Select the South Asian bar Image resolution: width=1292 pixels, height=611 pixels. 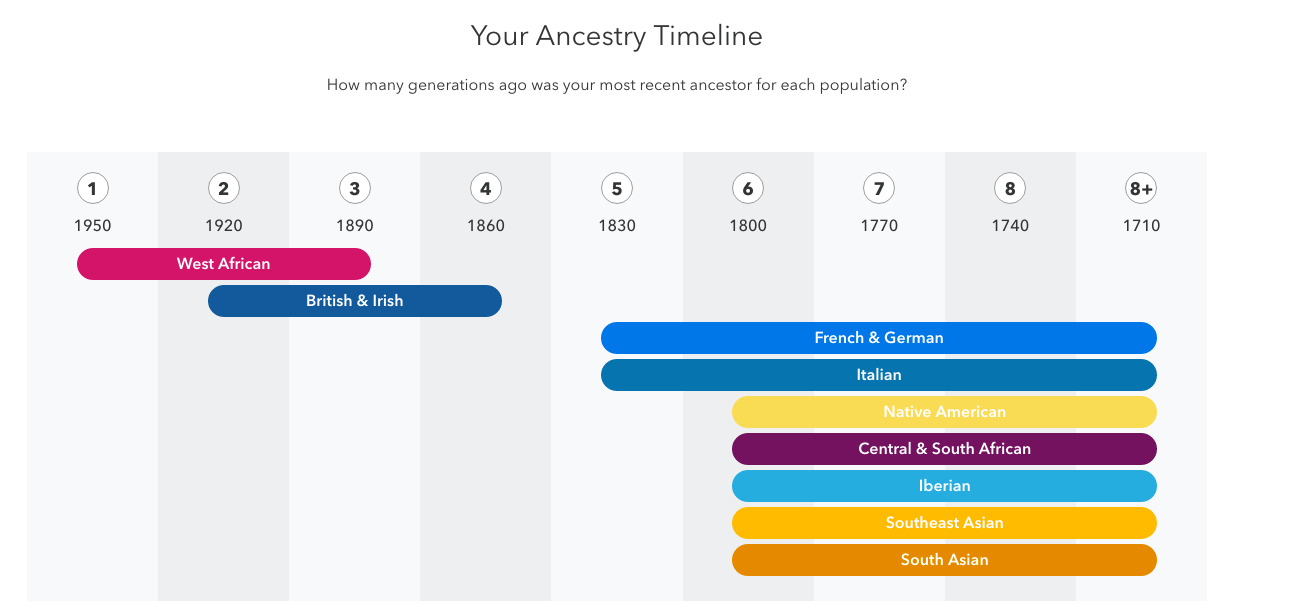pyautogui.click(x=944, y=560)
